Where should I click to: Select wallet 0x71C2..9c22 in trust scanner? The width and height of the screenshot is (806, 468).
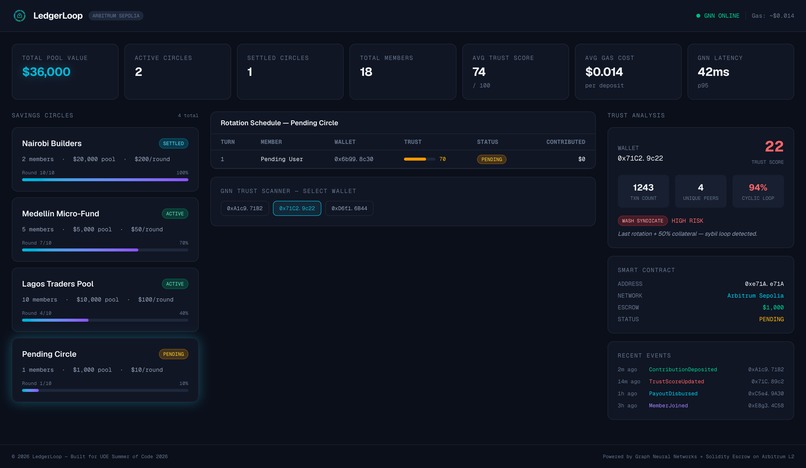coord(297,208)
